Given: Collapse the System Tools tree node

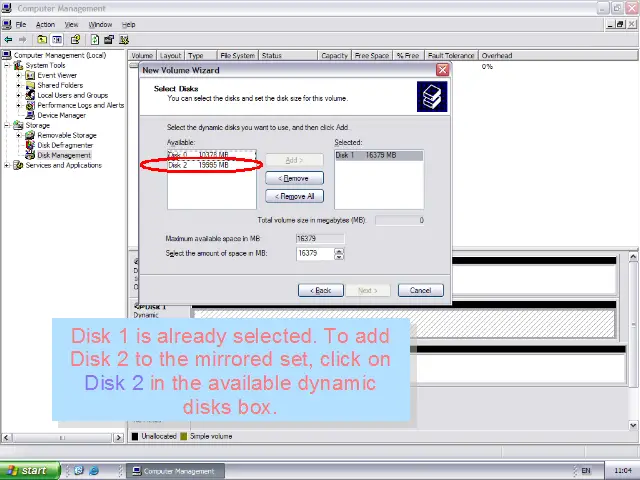Looking at the screenshot, I should pos(7,65).
